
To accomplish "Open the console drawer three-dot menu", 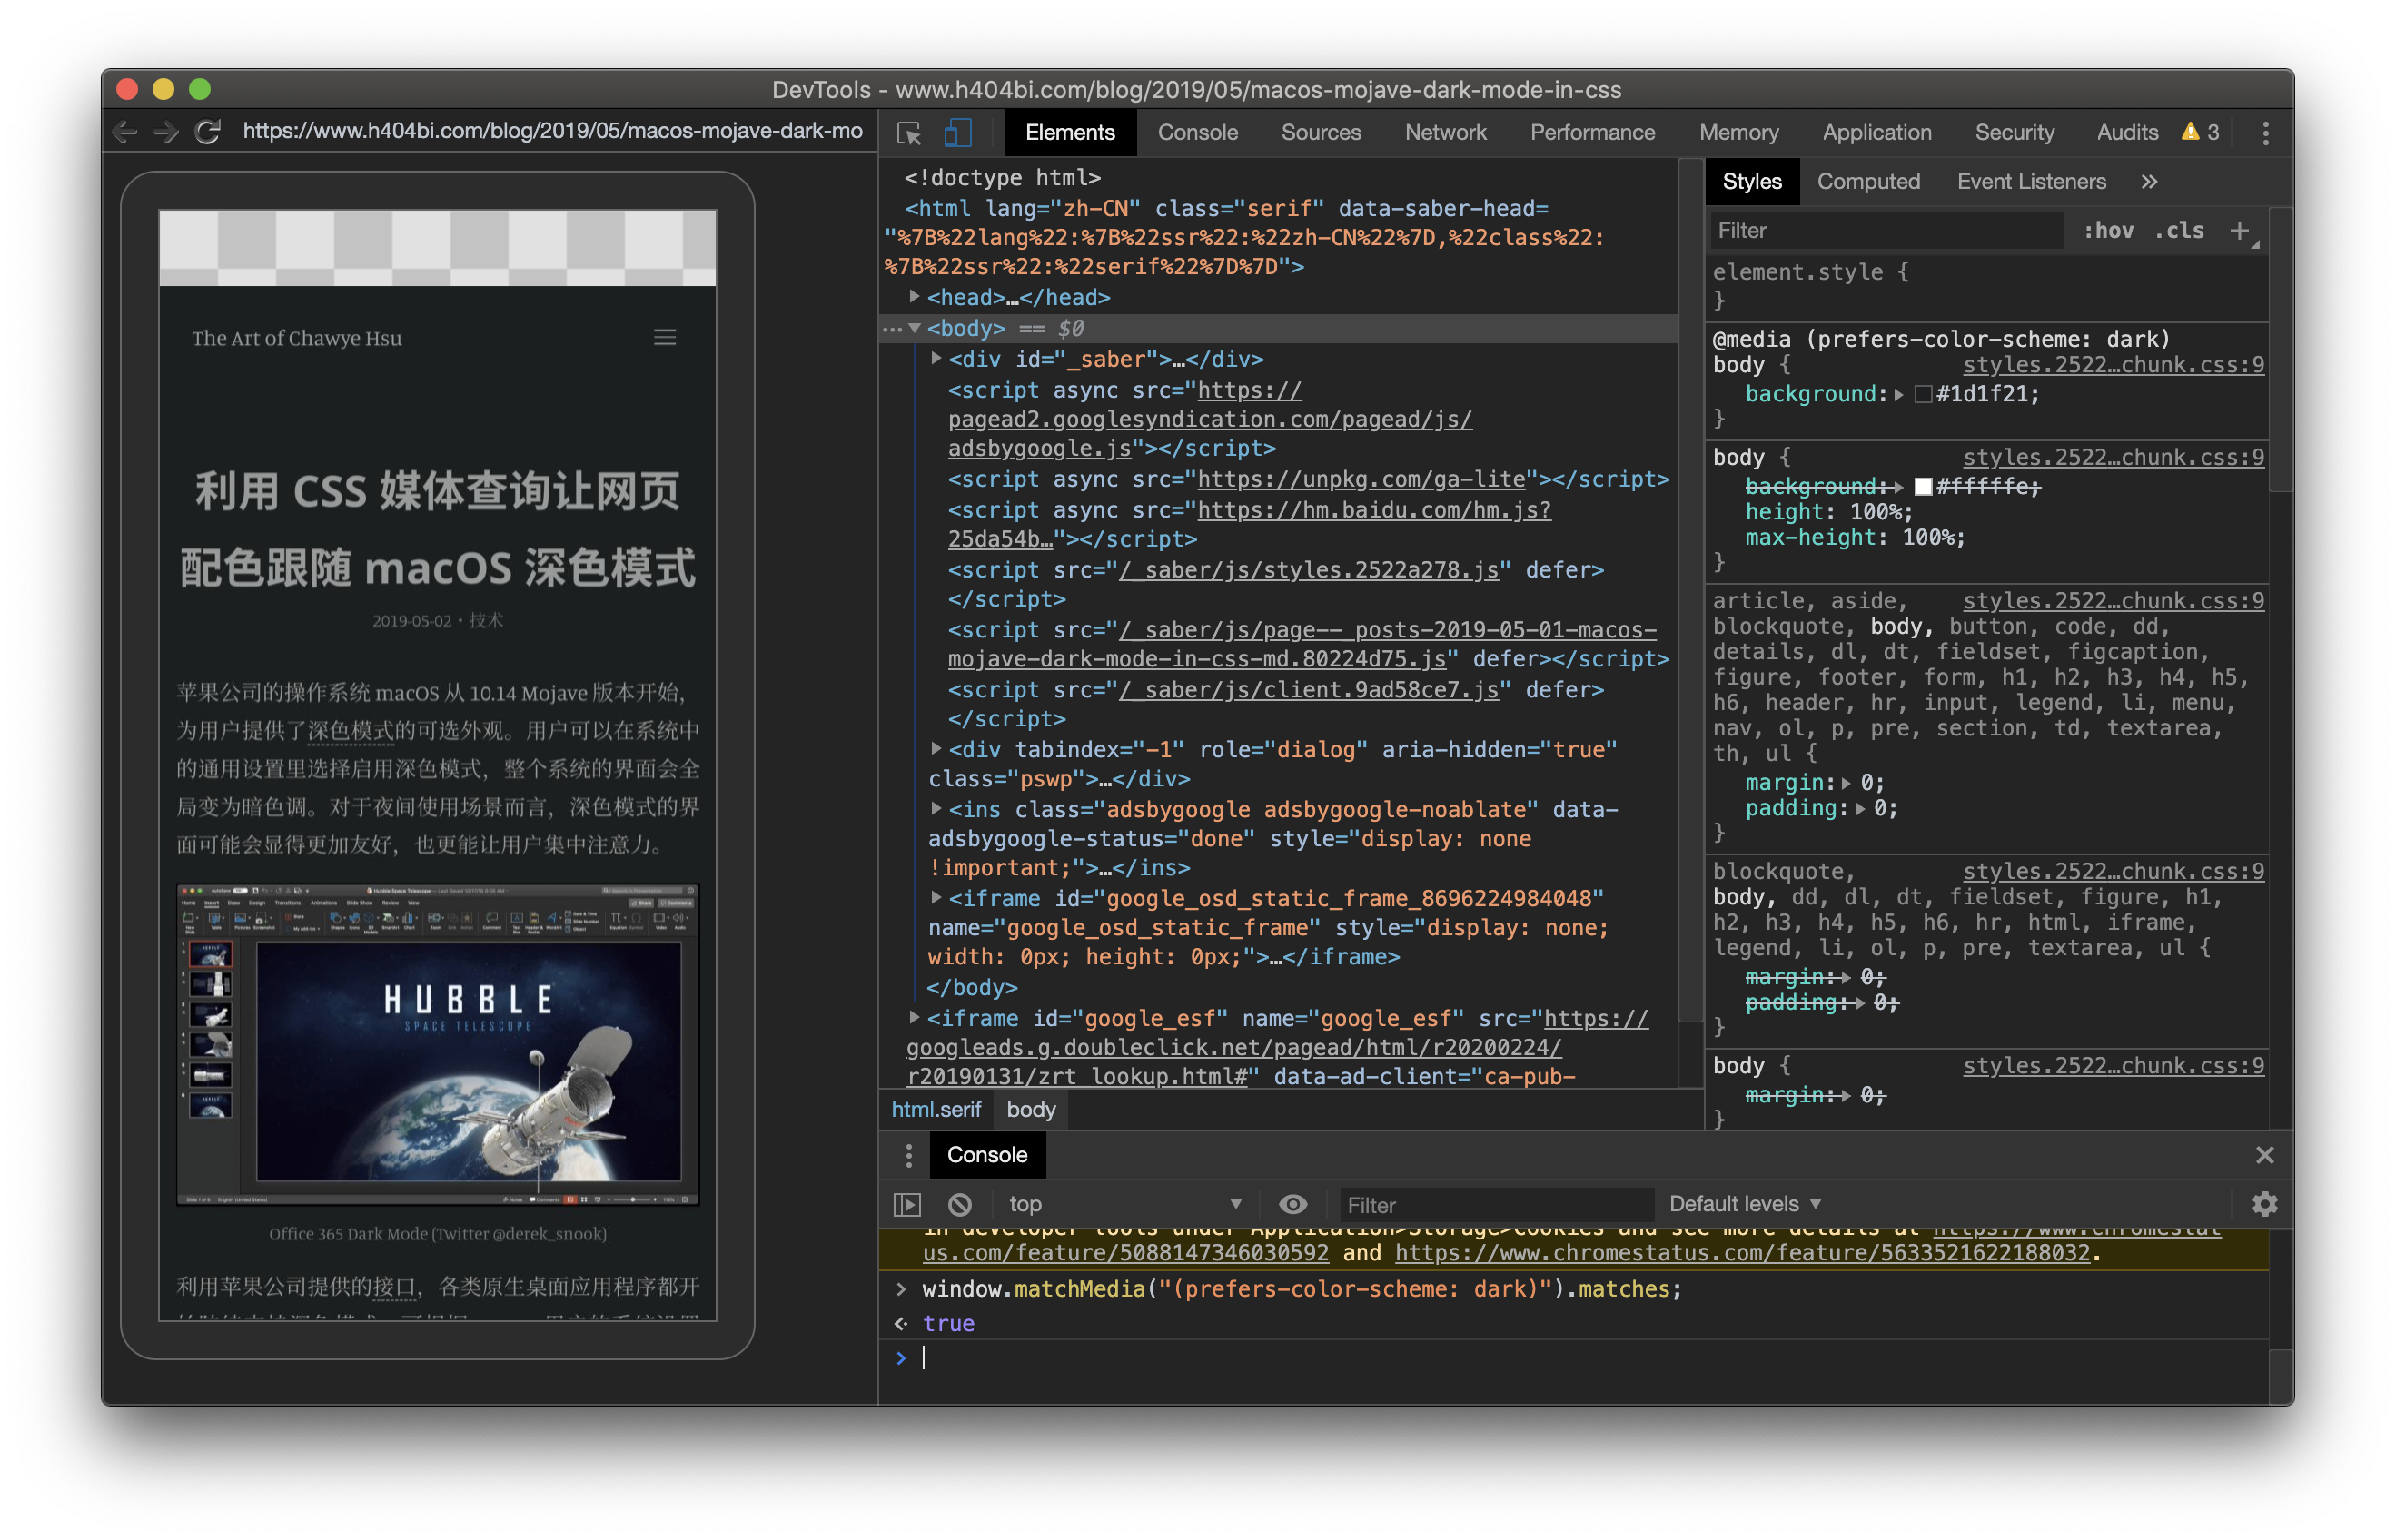I will click(x=908, y=1155).
